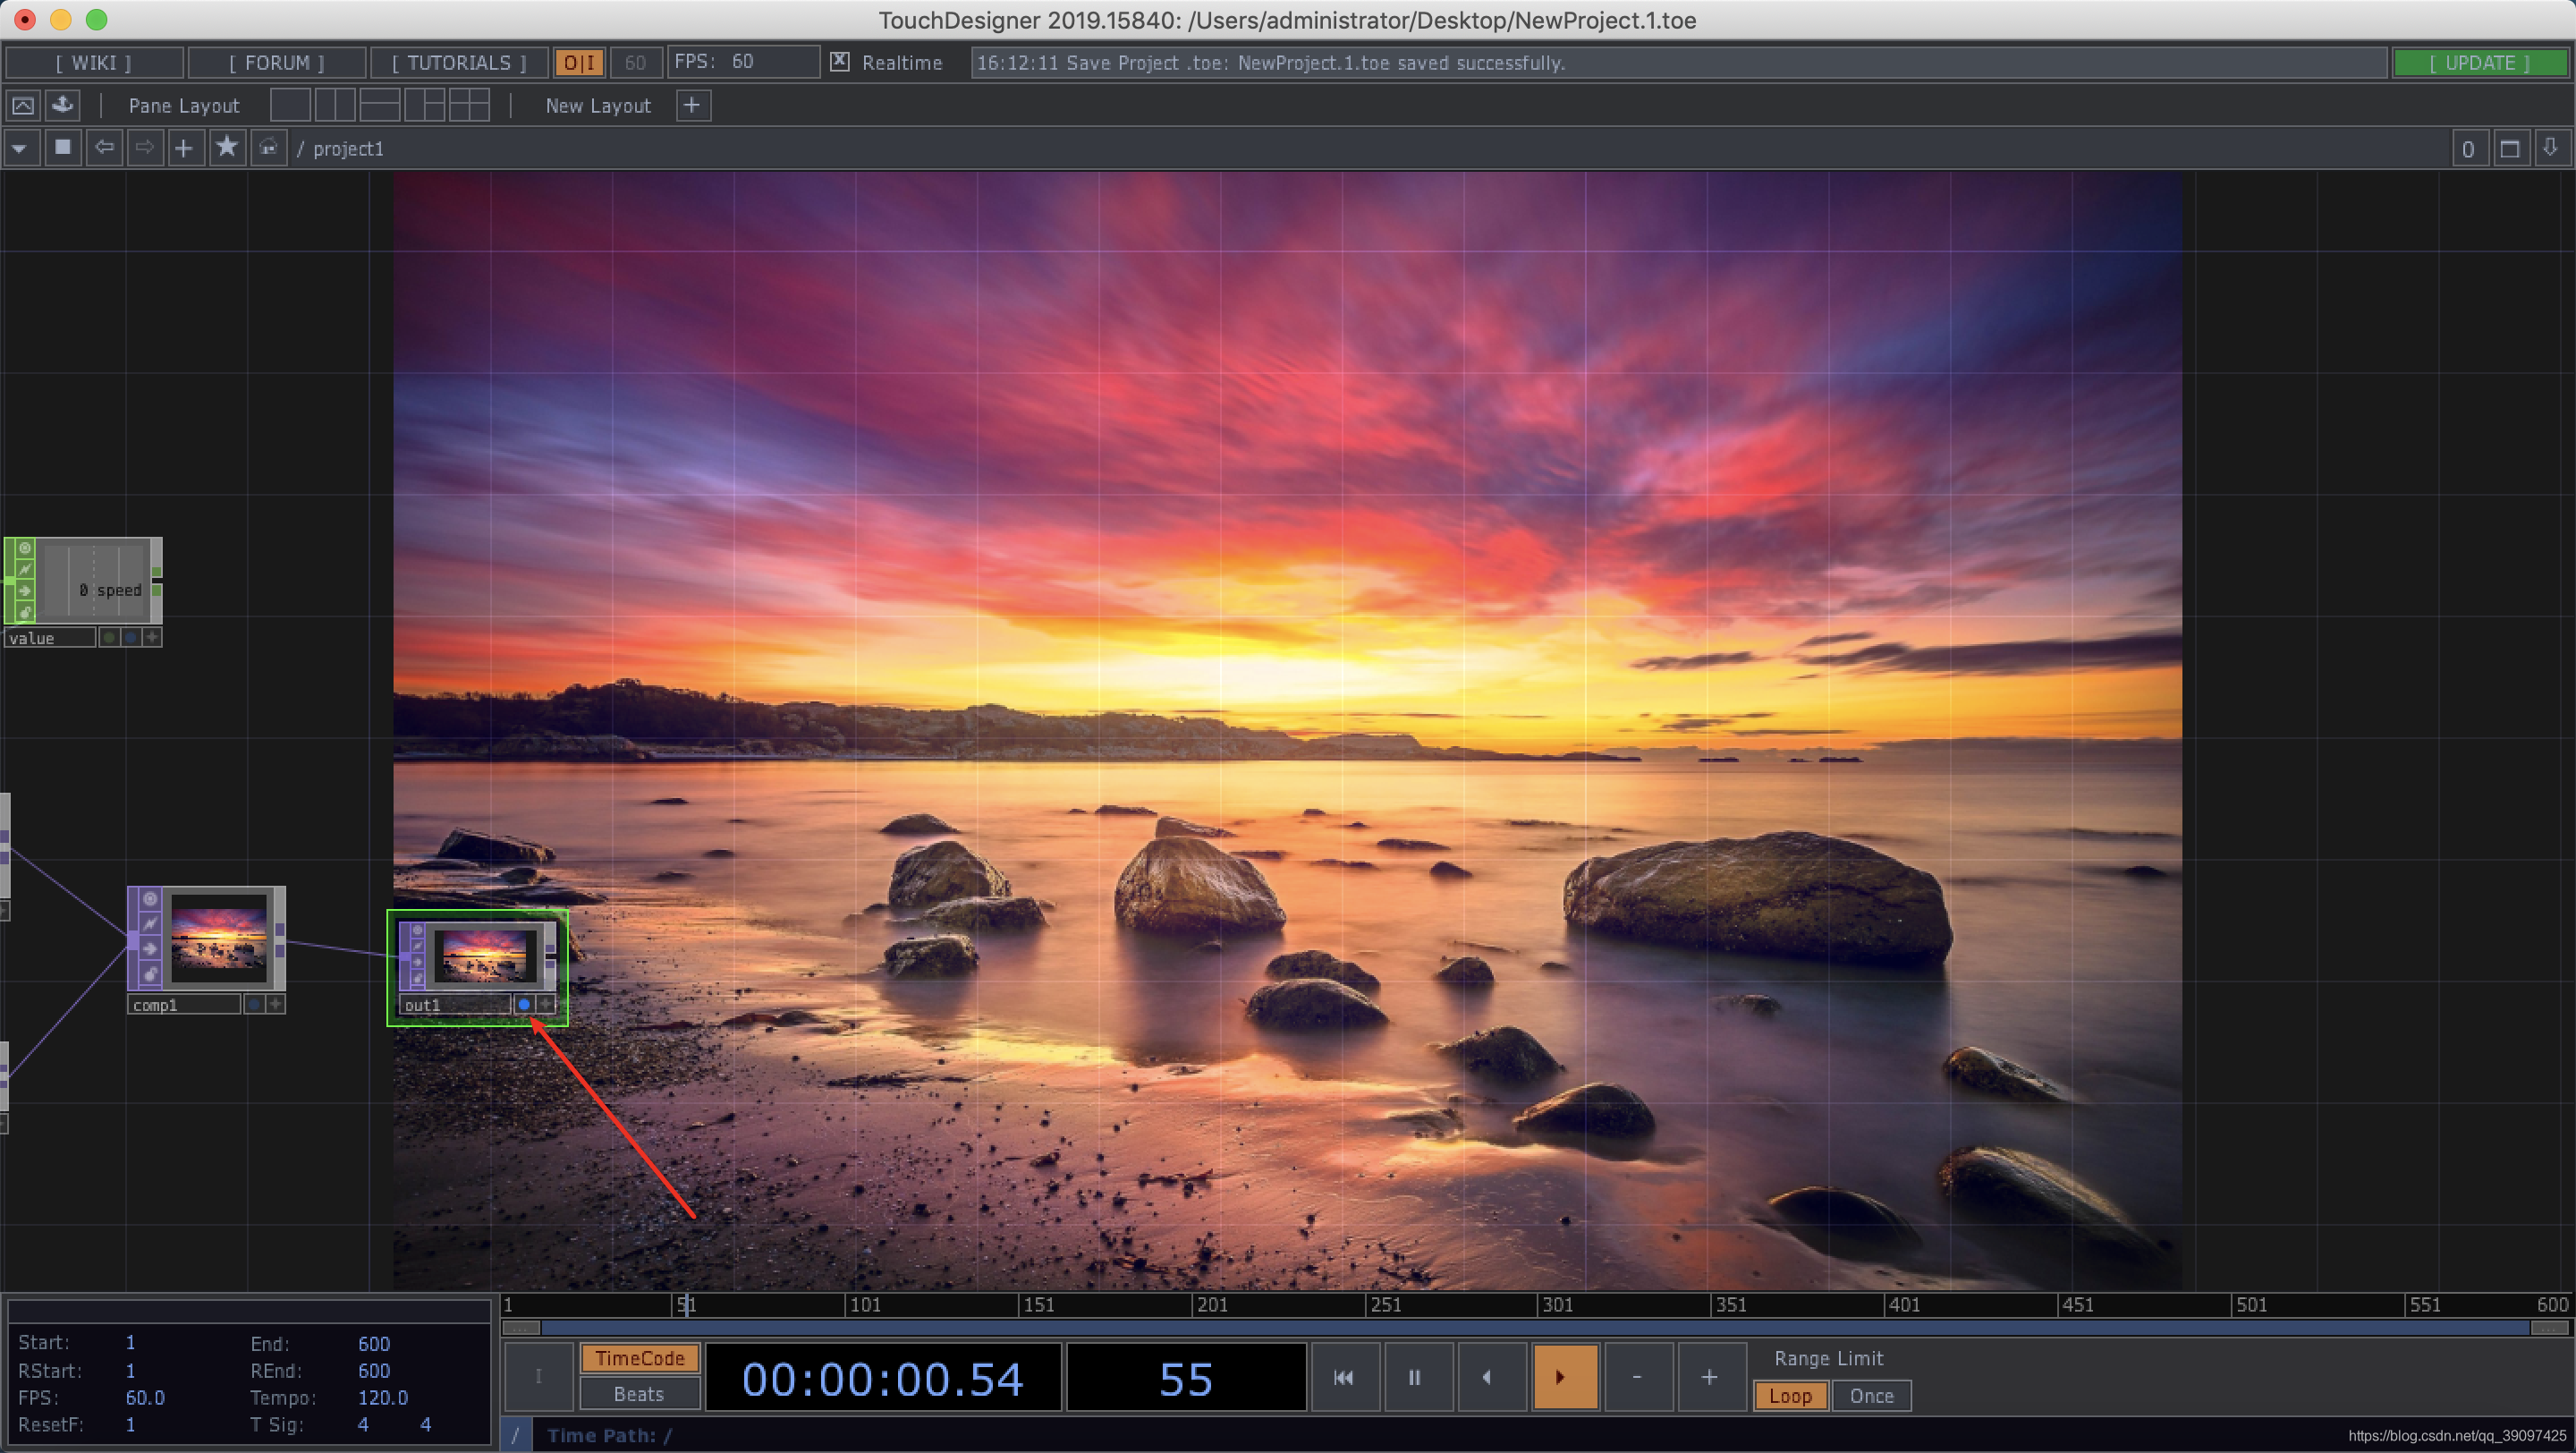The height and width of the screenshot is (1453, 2576).
Task: Toggle the blue display flag on out1
Action: click(524, 1004)
